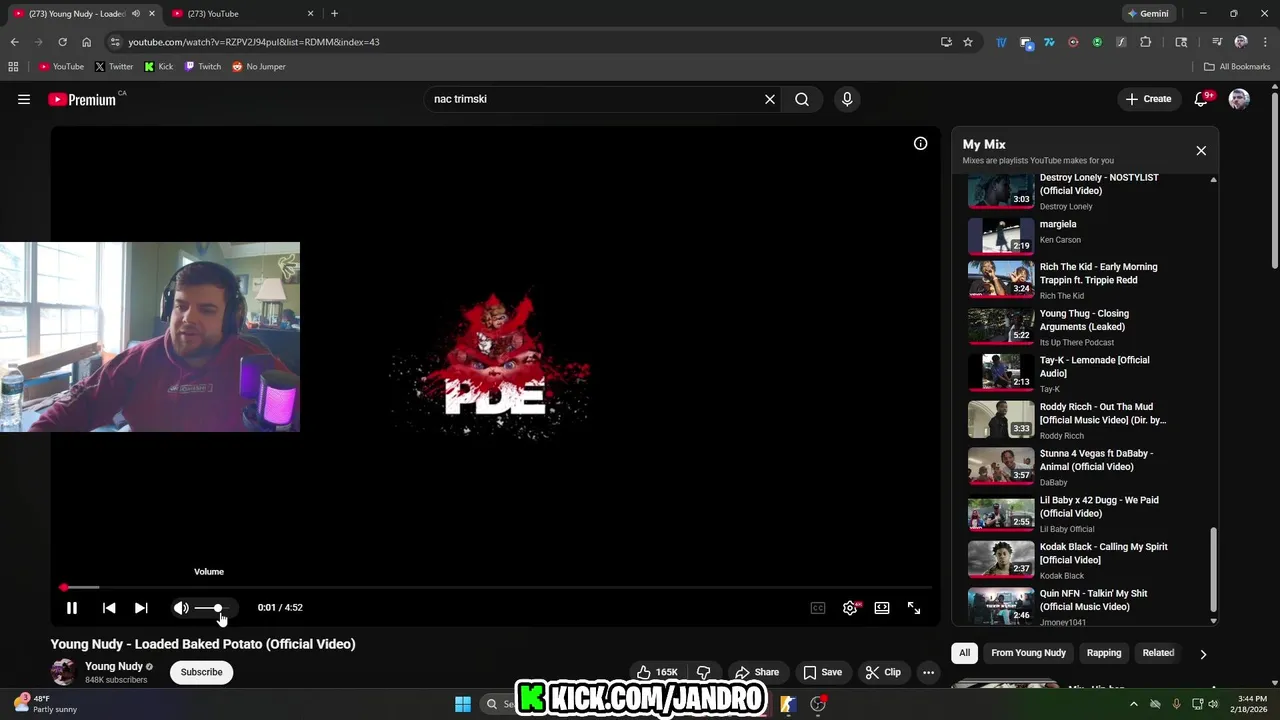
Task: Select the From Young Nudy chip
Action: pyautogui.click(x=1028, y=653)
